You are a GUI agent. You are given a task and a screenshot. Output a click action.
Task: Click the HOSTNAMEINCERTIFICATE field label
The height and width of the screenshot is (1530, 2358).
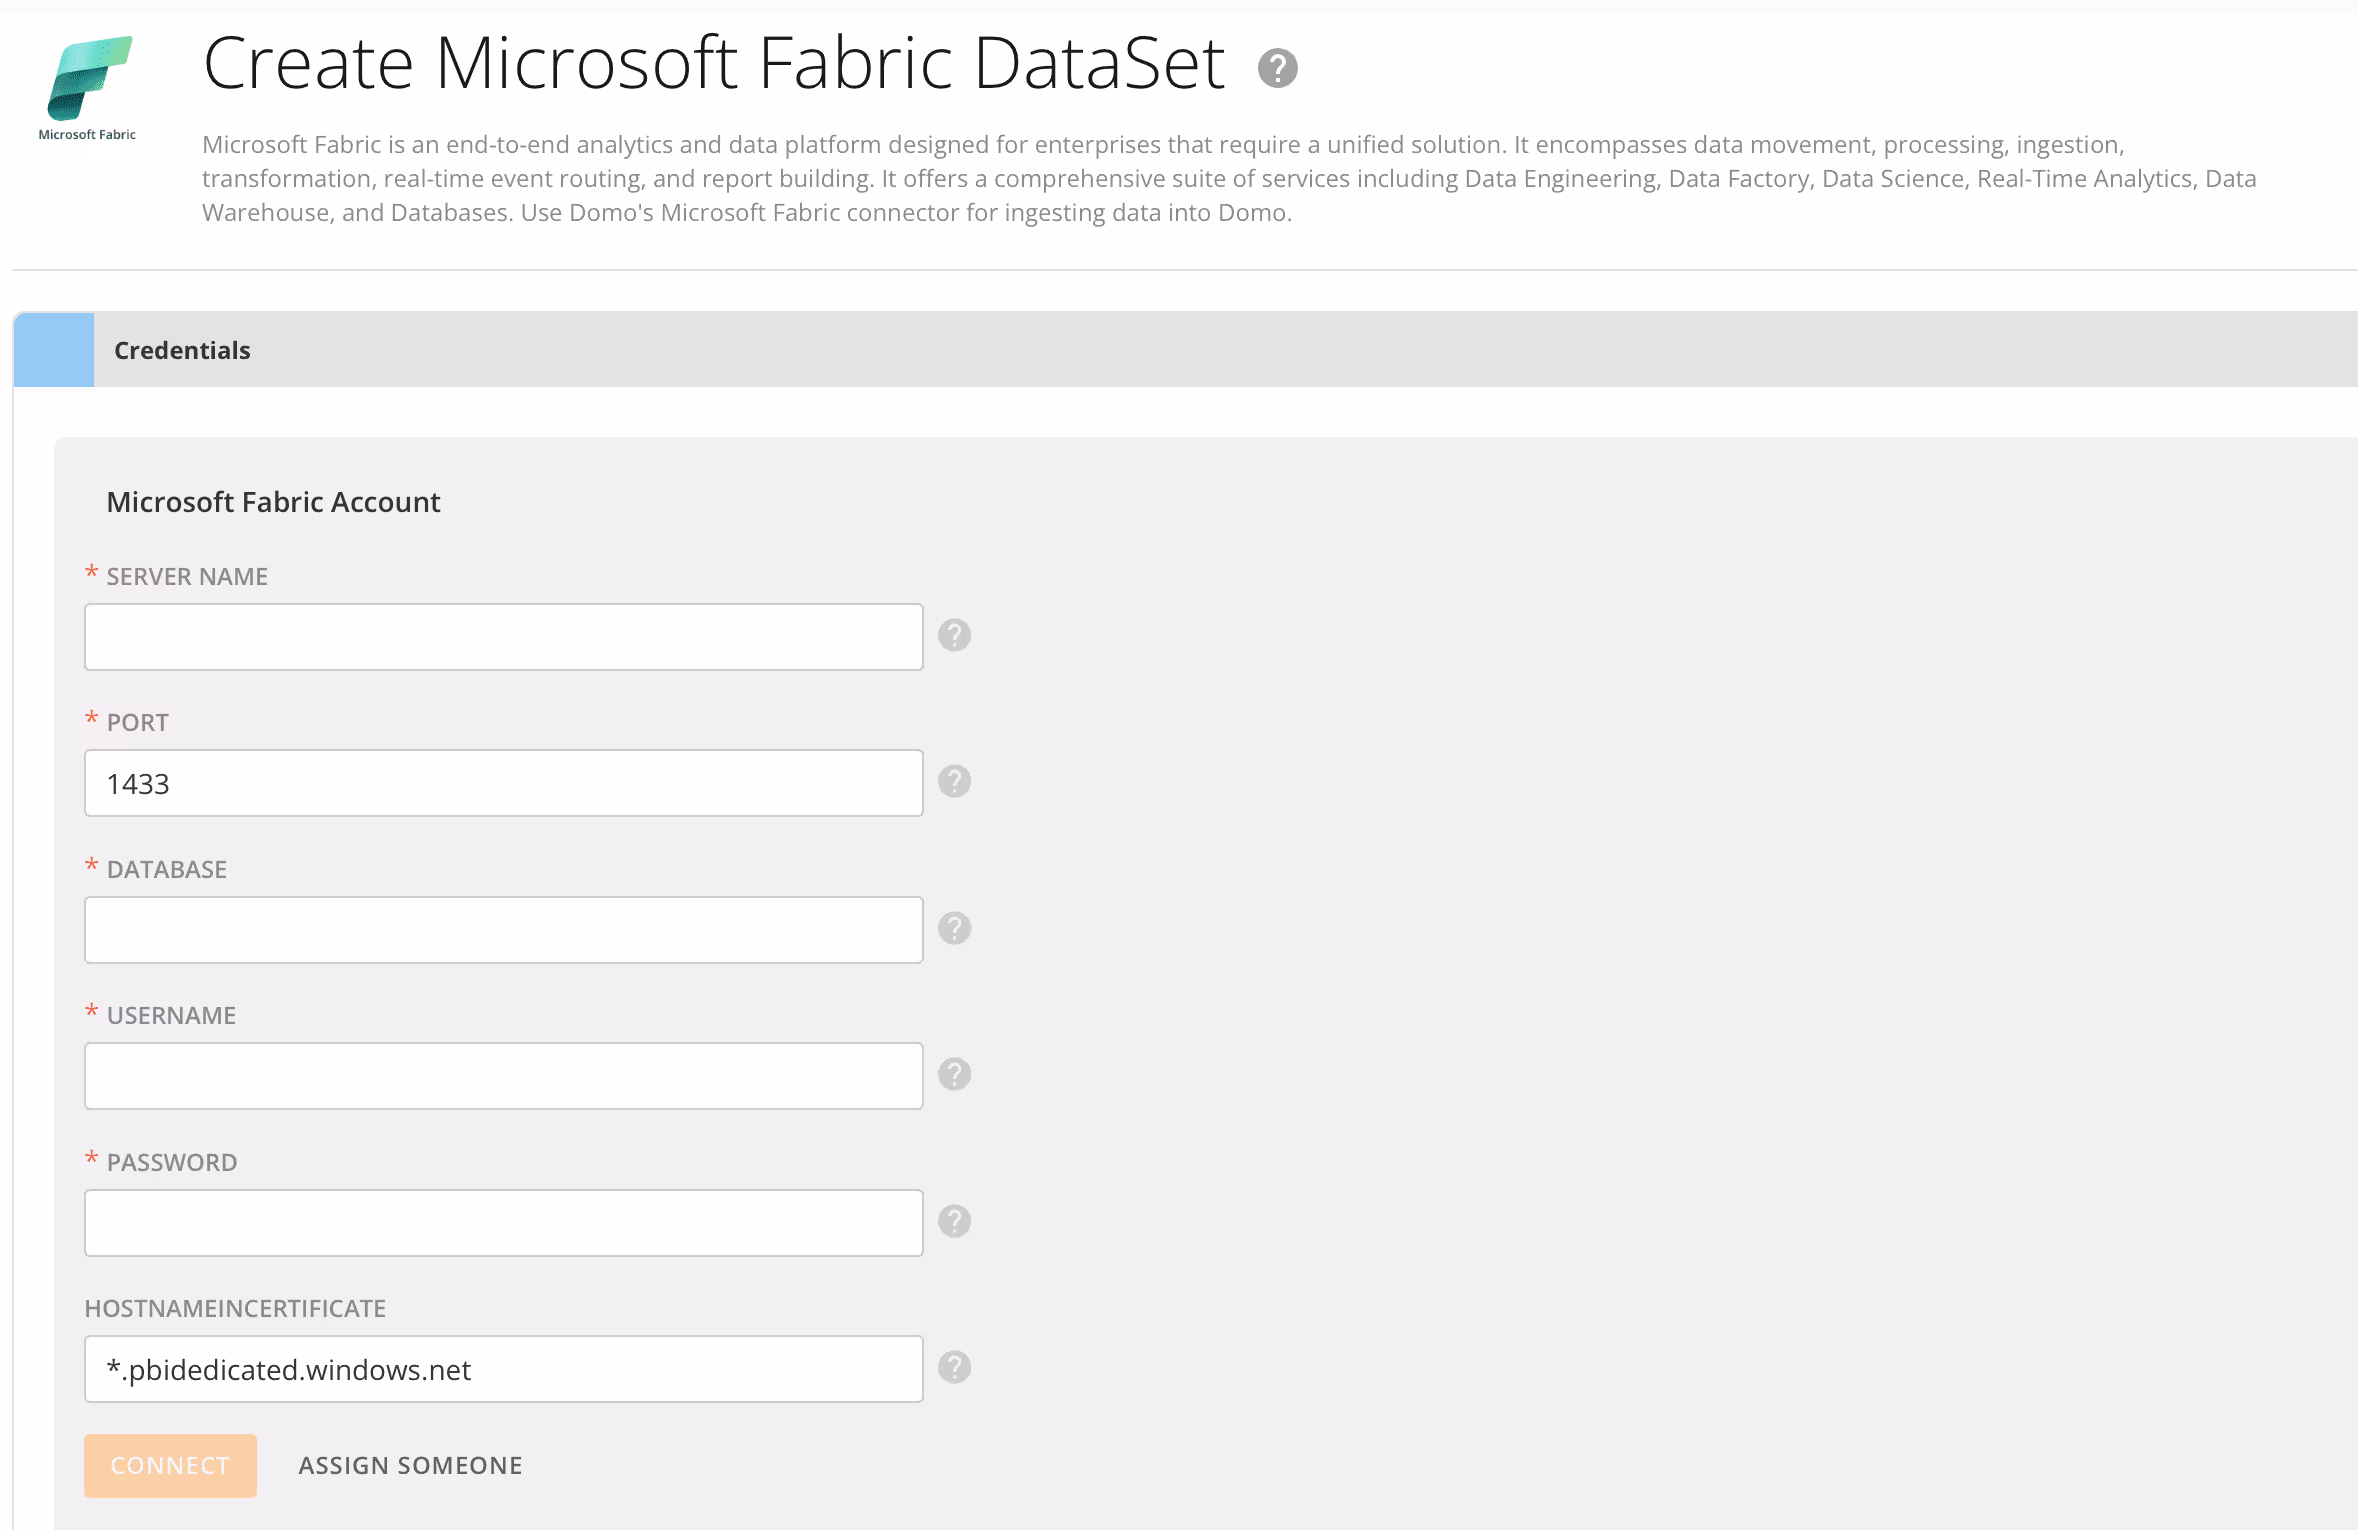235,1309
